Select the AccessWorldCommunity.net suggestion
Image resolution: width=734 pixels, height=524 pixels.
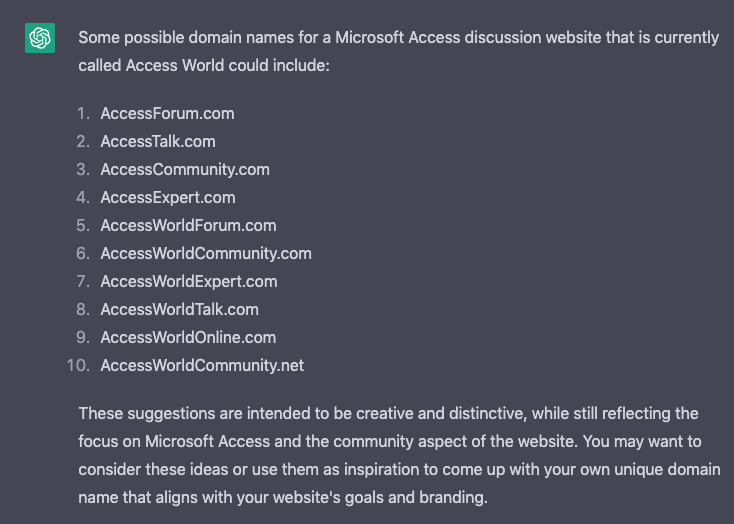[202, 365]
